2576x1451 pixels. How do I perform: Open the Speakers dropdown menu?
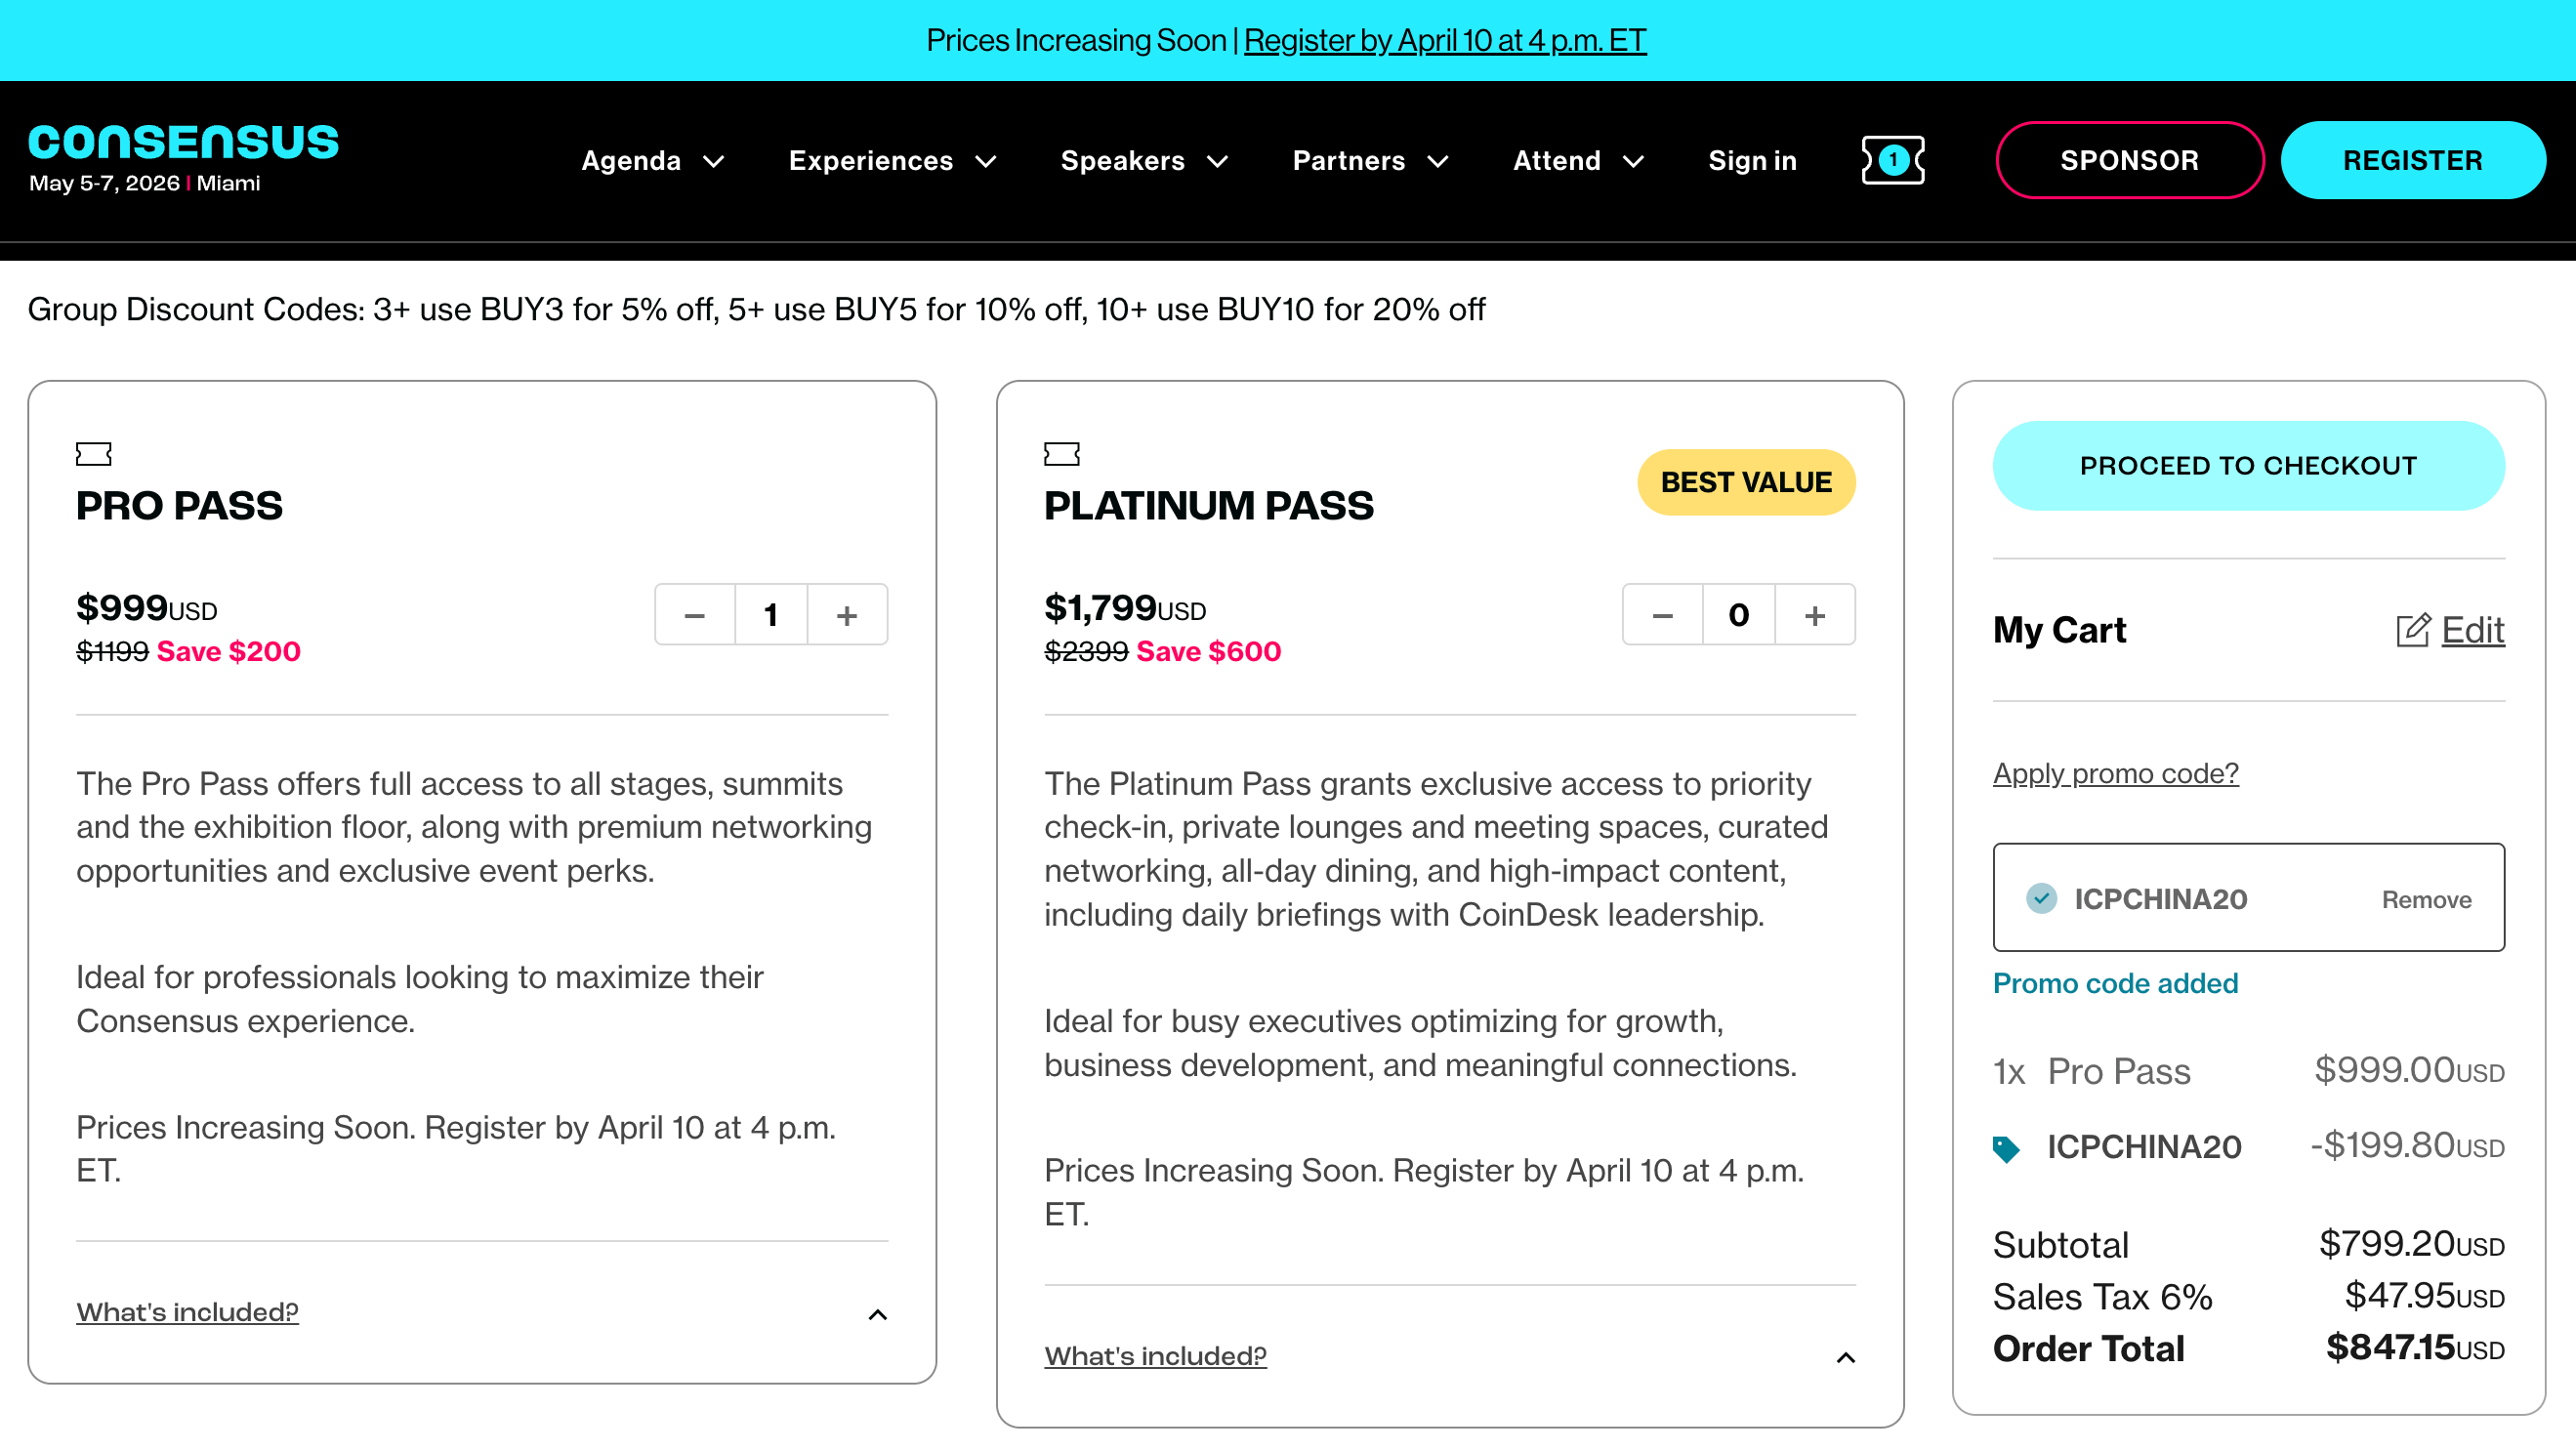click(1143, 161)
